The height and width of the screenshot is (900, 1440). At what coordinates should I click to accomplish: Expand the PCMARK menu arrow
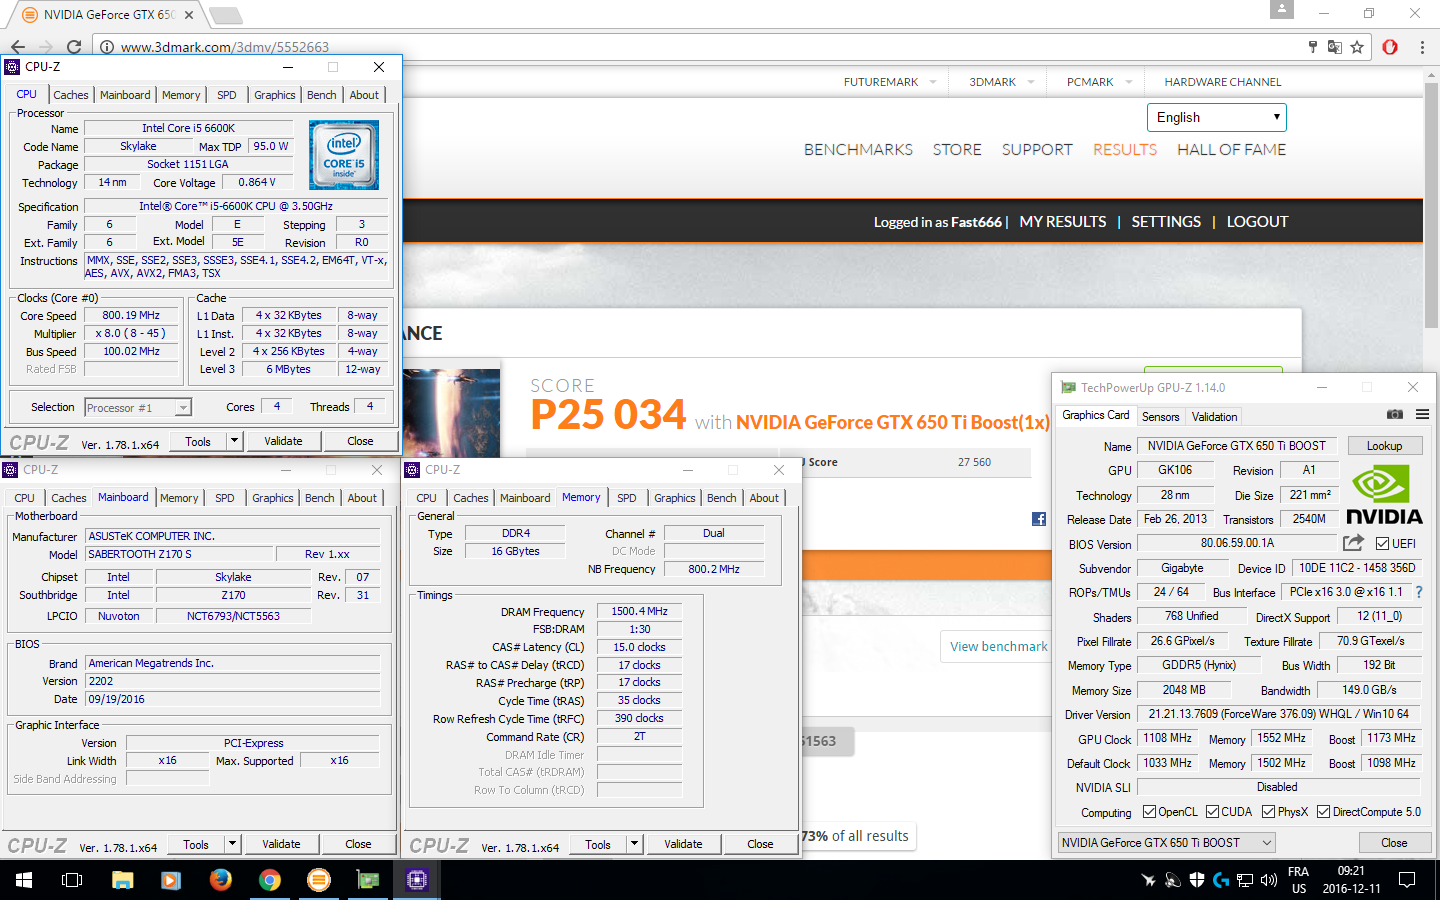click(x=1129, y=82)
